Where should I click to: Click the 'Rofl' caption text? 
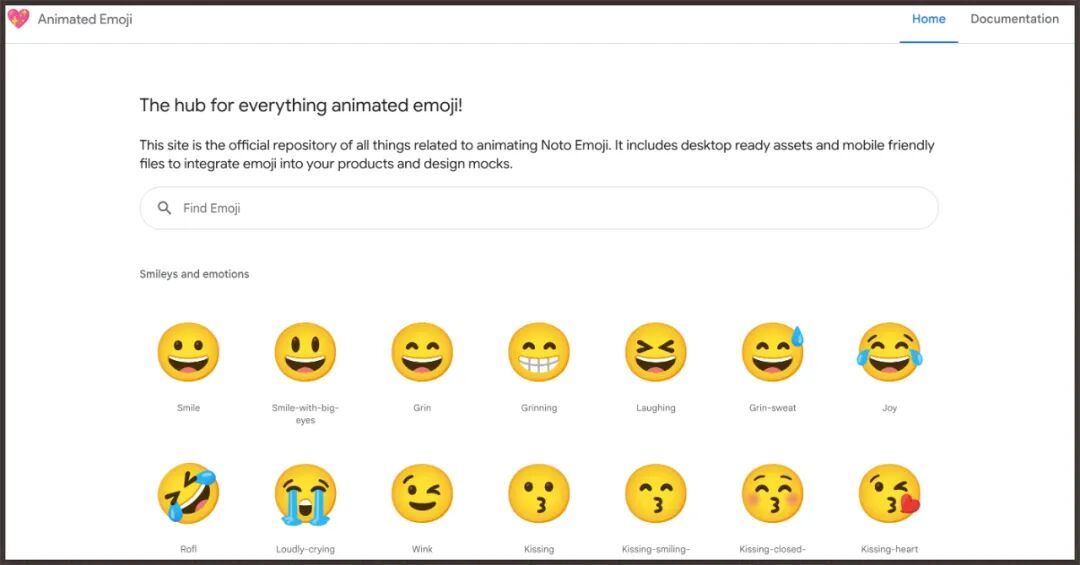pyautogui.click(x=188, y=549)
